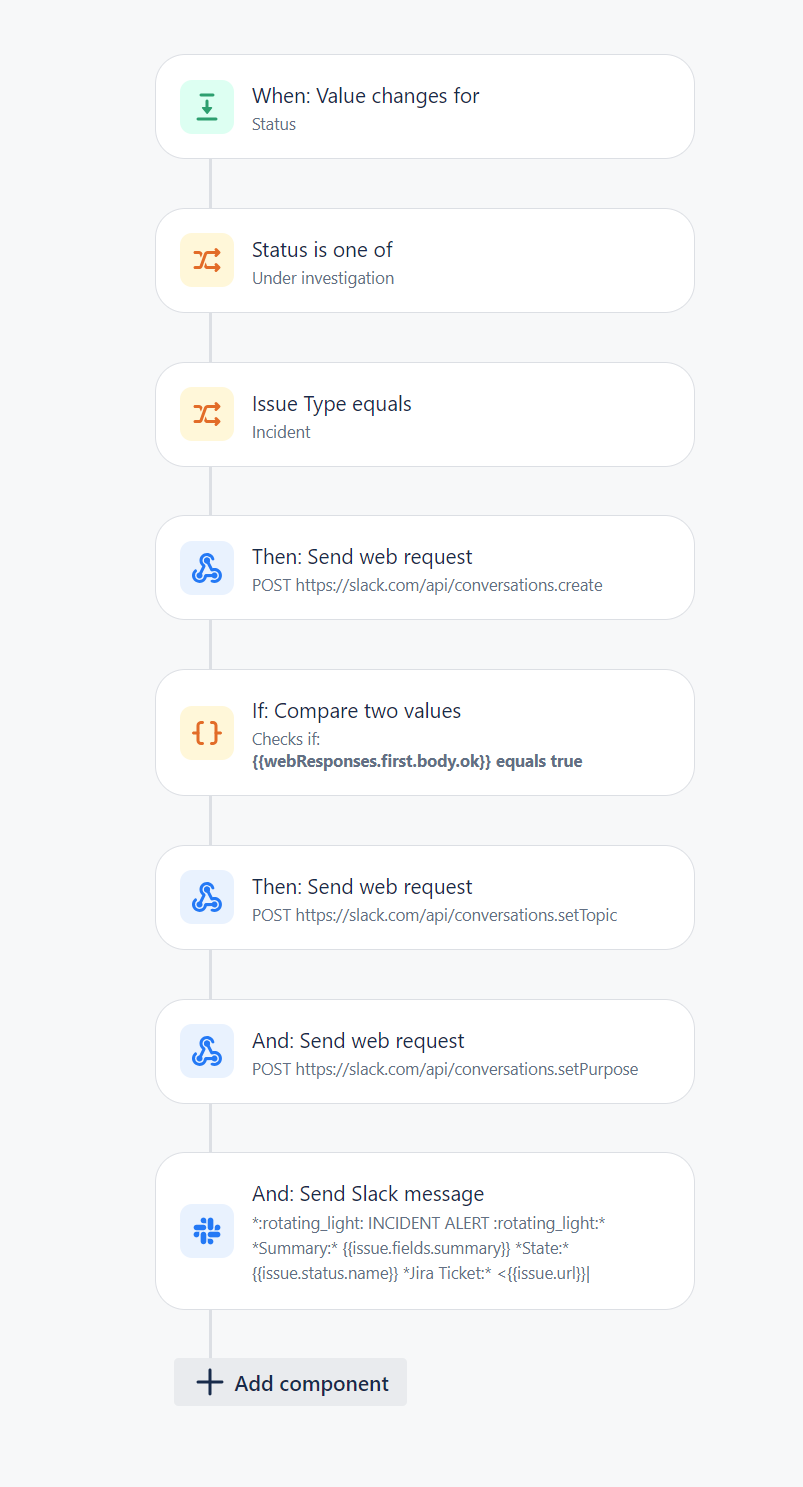Image resolution: width=803 pixels, height=1487 pixels.
Task: Open the If: Compare two values step
Action: [425, 732]
